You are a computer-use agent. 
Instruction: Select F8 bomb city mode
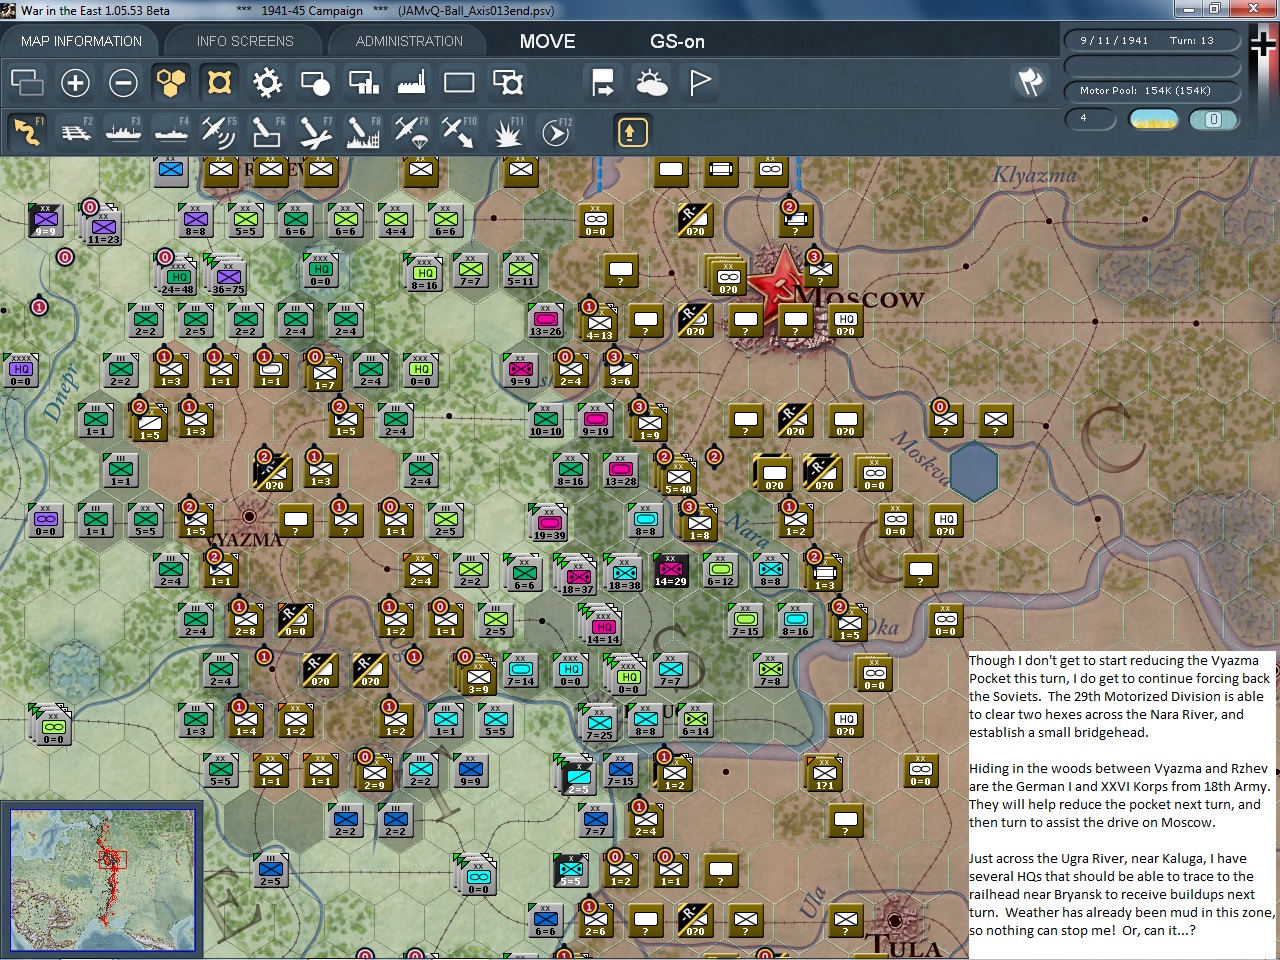[363, 132]
